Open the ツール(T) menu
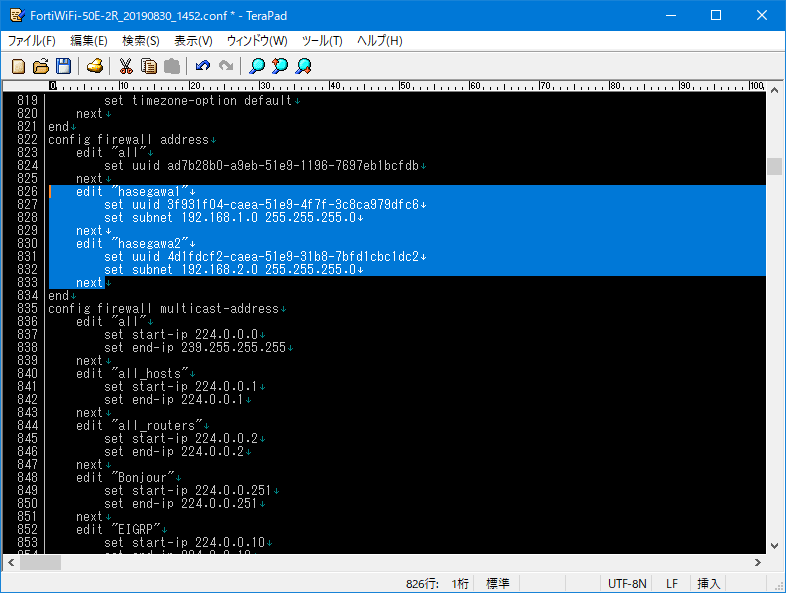The height and width of the screenshot is (593, 786). tap(322, 41)
